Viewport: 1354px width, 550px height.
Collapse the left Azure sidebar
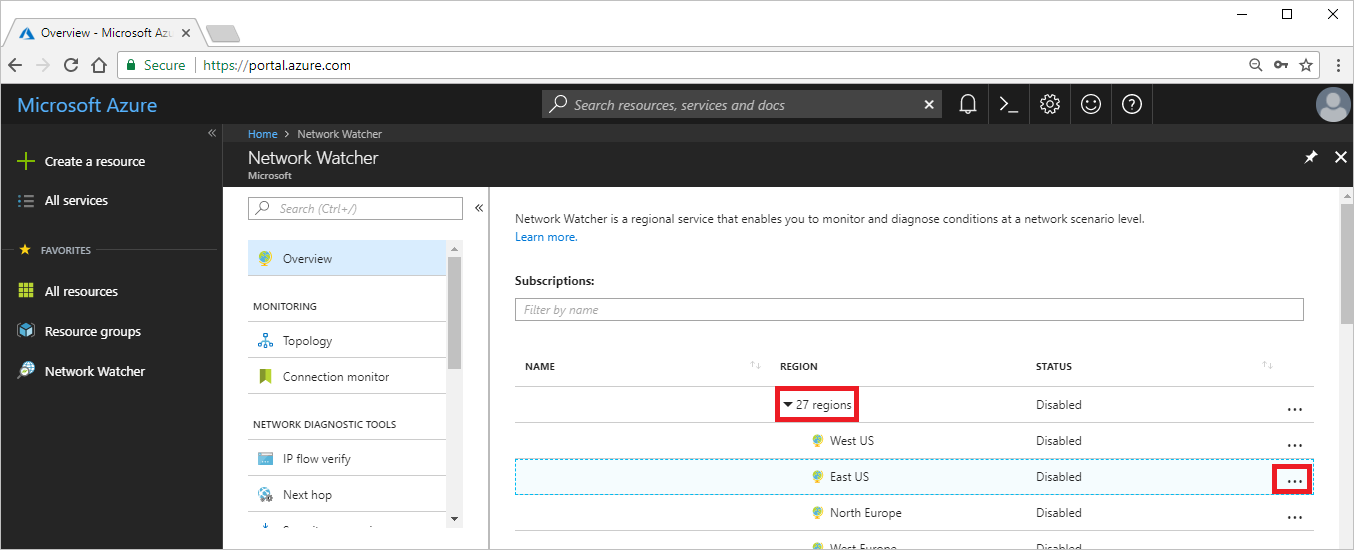click(x=212, y=133)
